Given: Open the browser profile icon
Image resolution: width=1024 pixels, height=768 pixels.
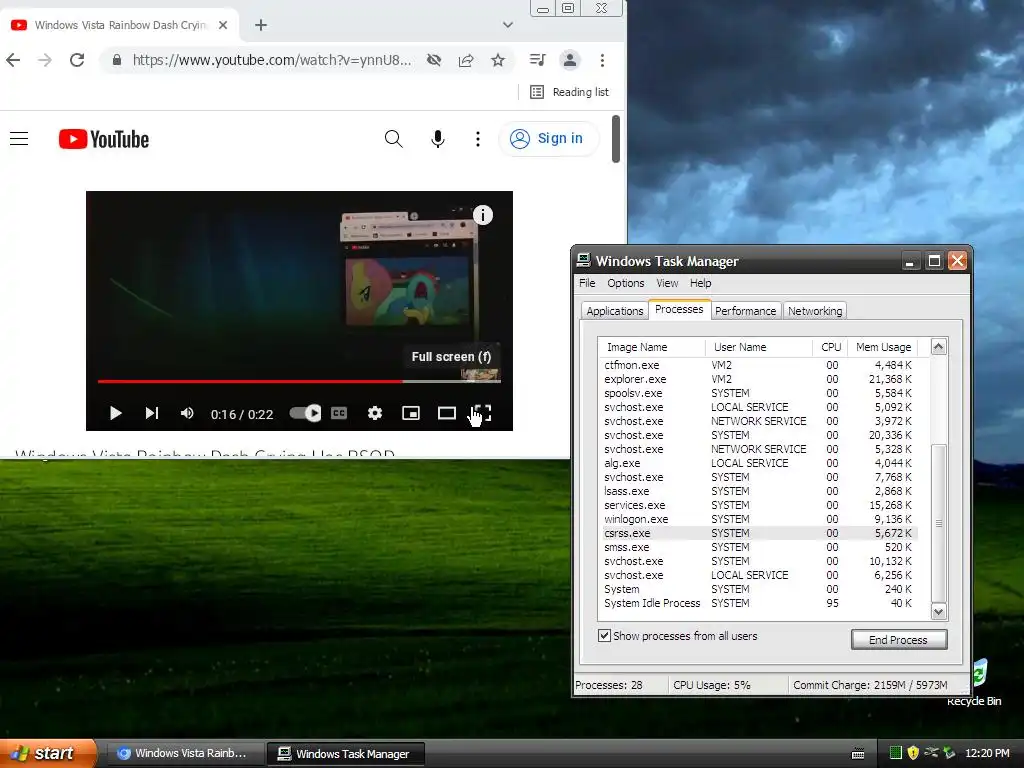Looking at the screenshot, I should pyautogui.click(x=570, y=60).
